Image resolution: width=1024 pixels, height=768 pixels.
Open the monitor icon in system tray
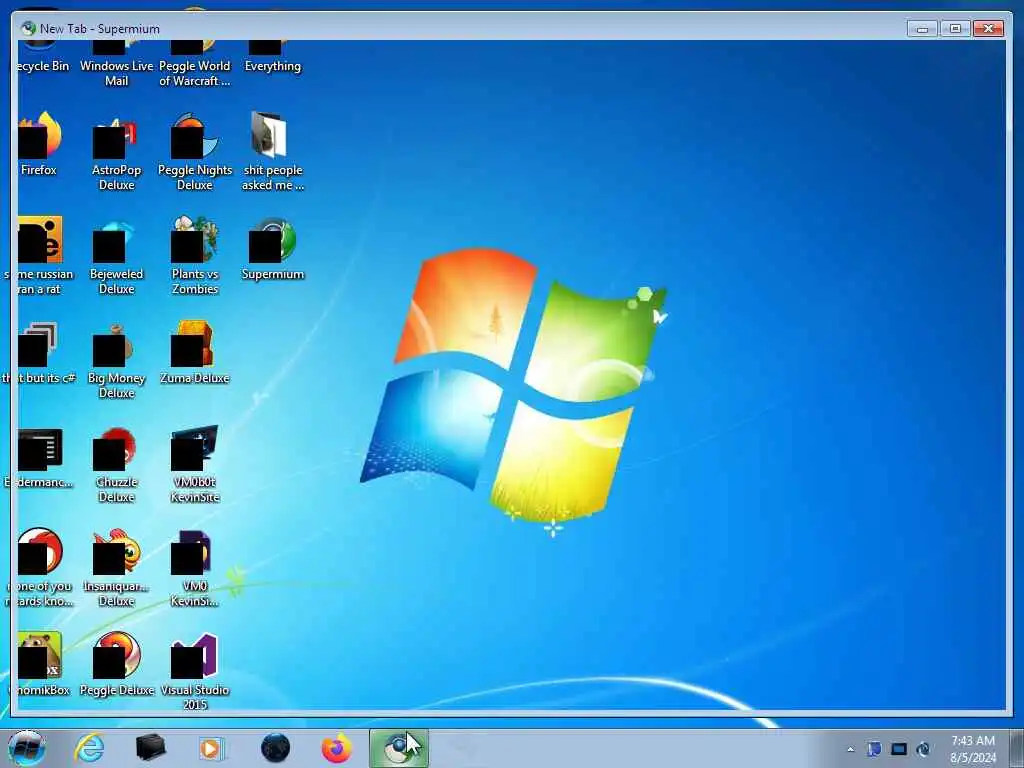[899, 749]
